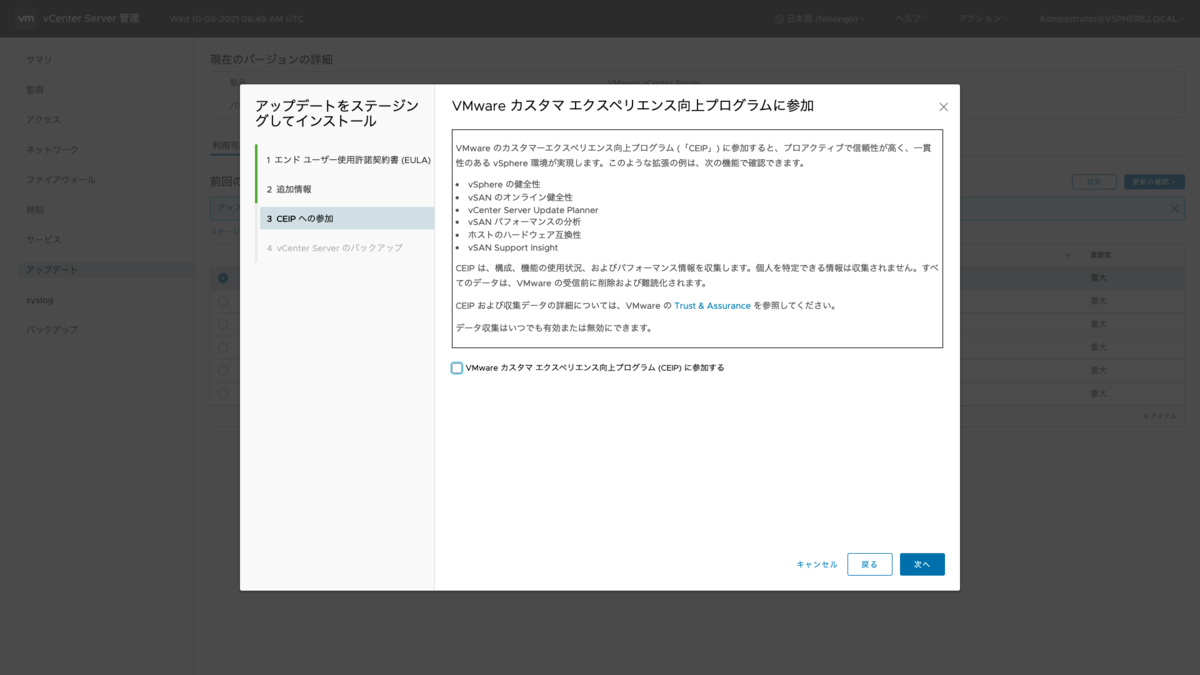
Task: Close the CEIP wizard dialog with X
Action: pyautogui.click(x=943, y=107)
